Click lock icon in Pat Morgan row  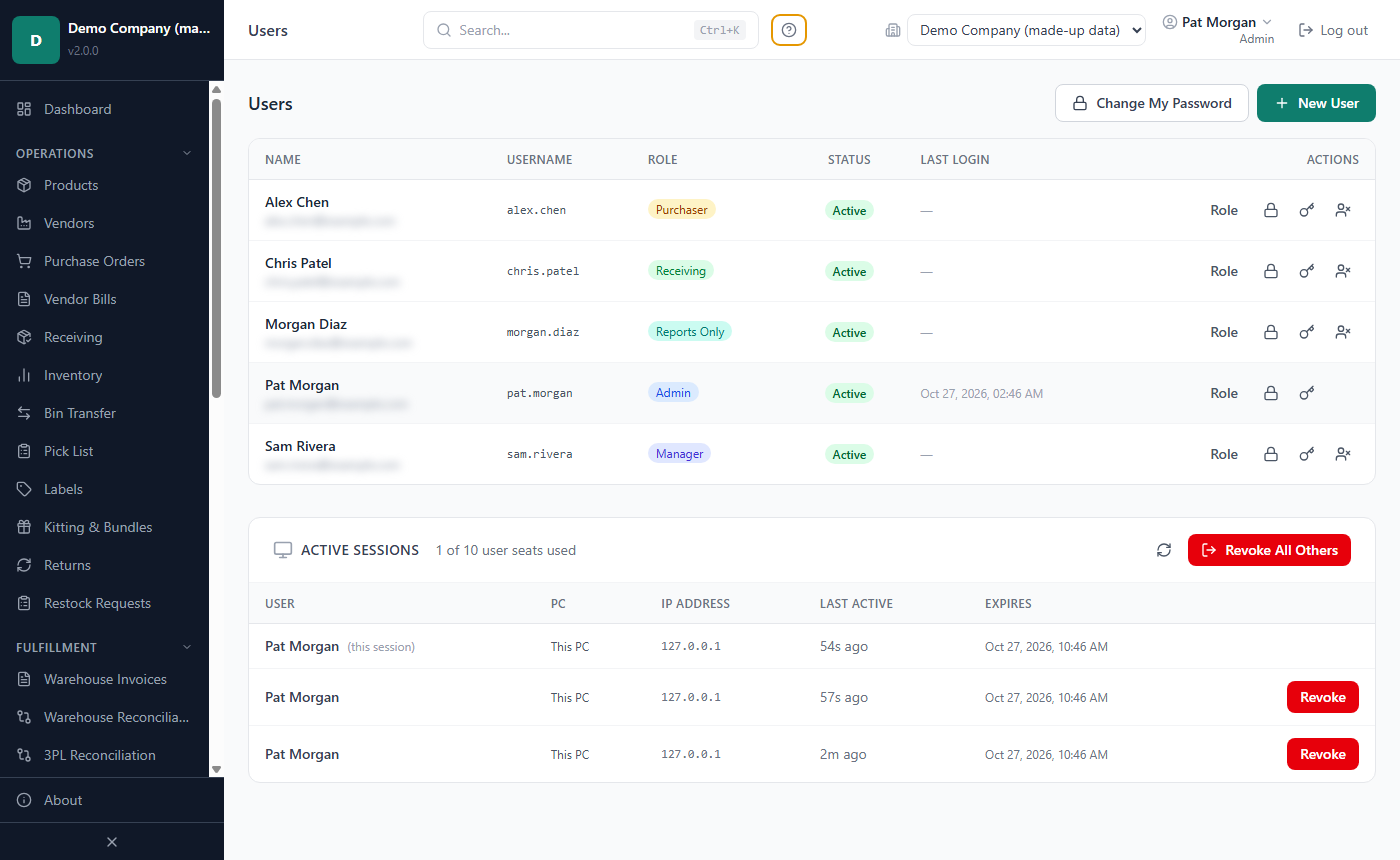pyautogui.click(x=1271, y=393)
